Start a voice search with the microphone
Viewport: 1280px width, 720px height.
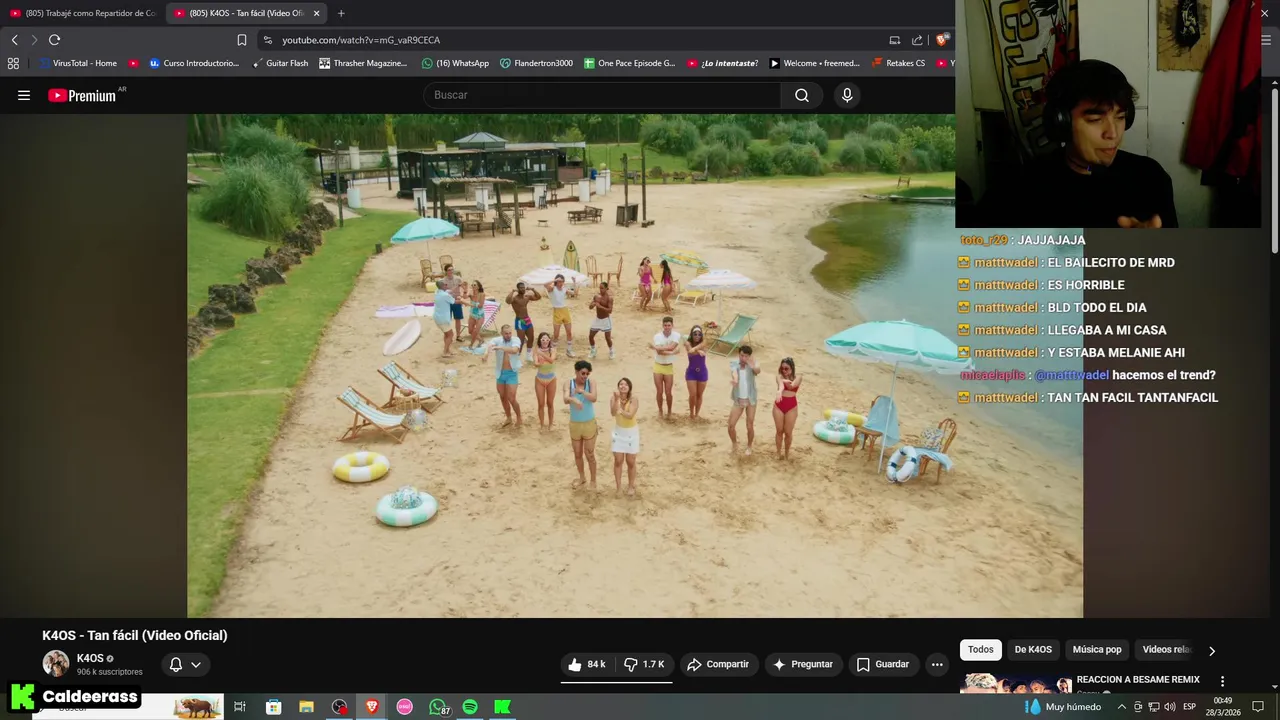pos(847,95)
